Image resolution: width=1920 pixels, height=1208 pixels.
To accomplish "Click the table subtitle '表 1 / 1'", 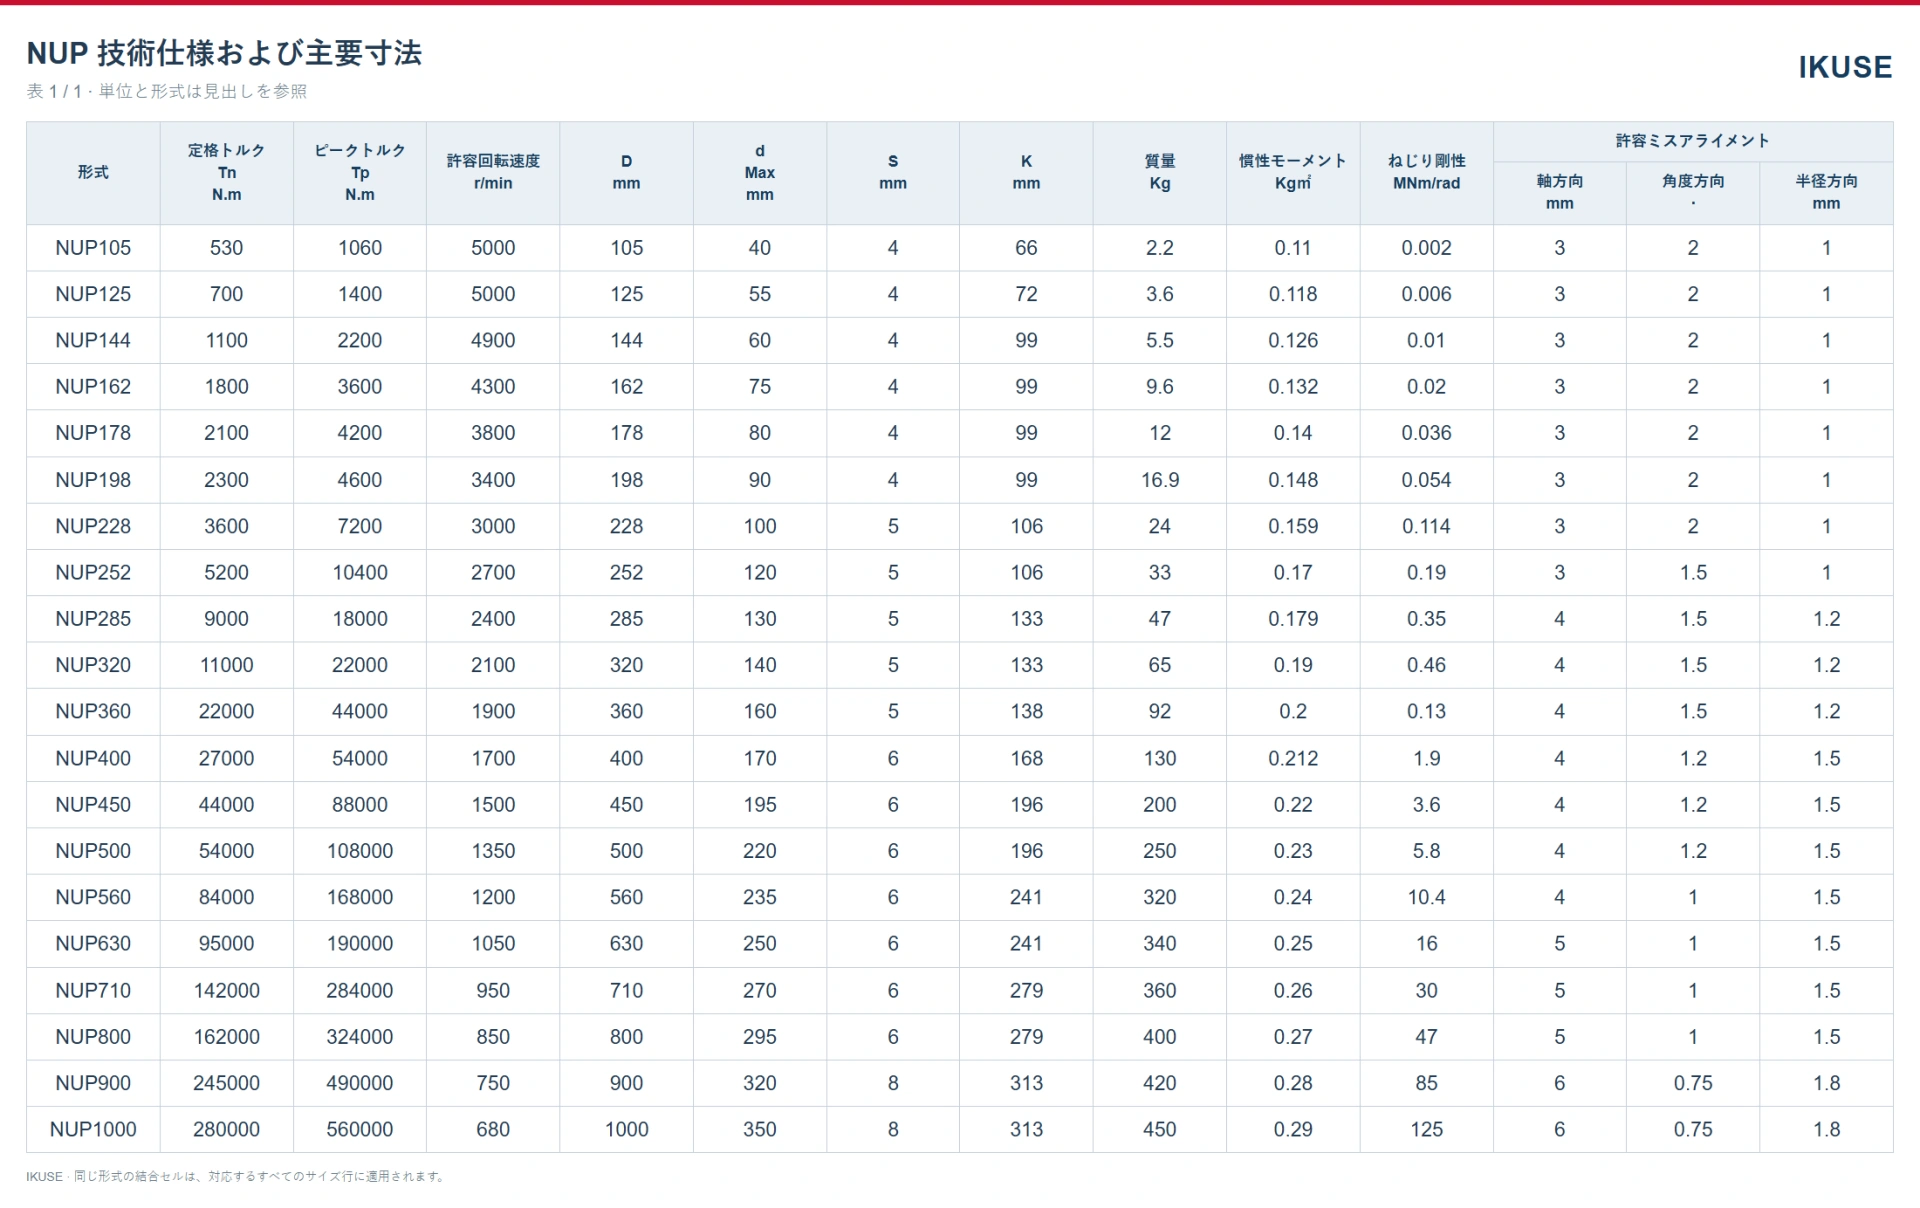I will 54,91.
